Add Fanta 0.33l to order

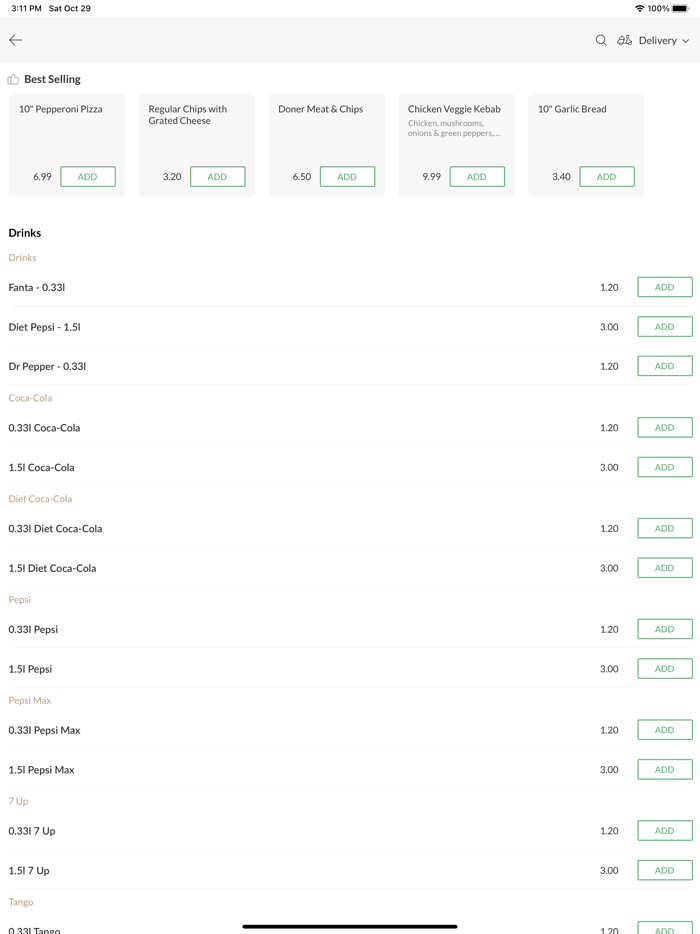click(x=664, y=287)
